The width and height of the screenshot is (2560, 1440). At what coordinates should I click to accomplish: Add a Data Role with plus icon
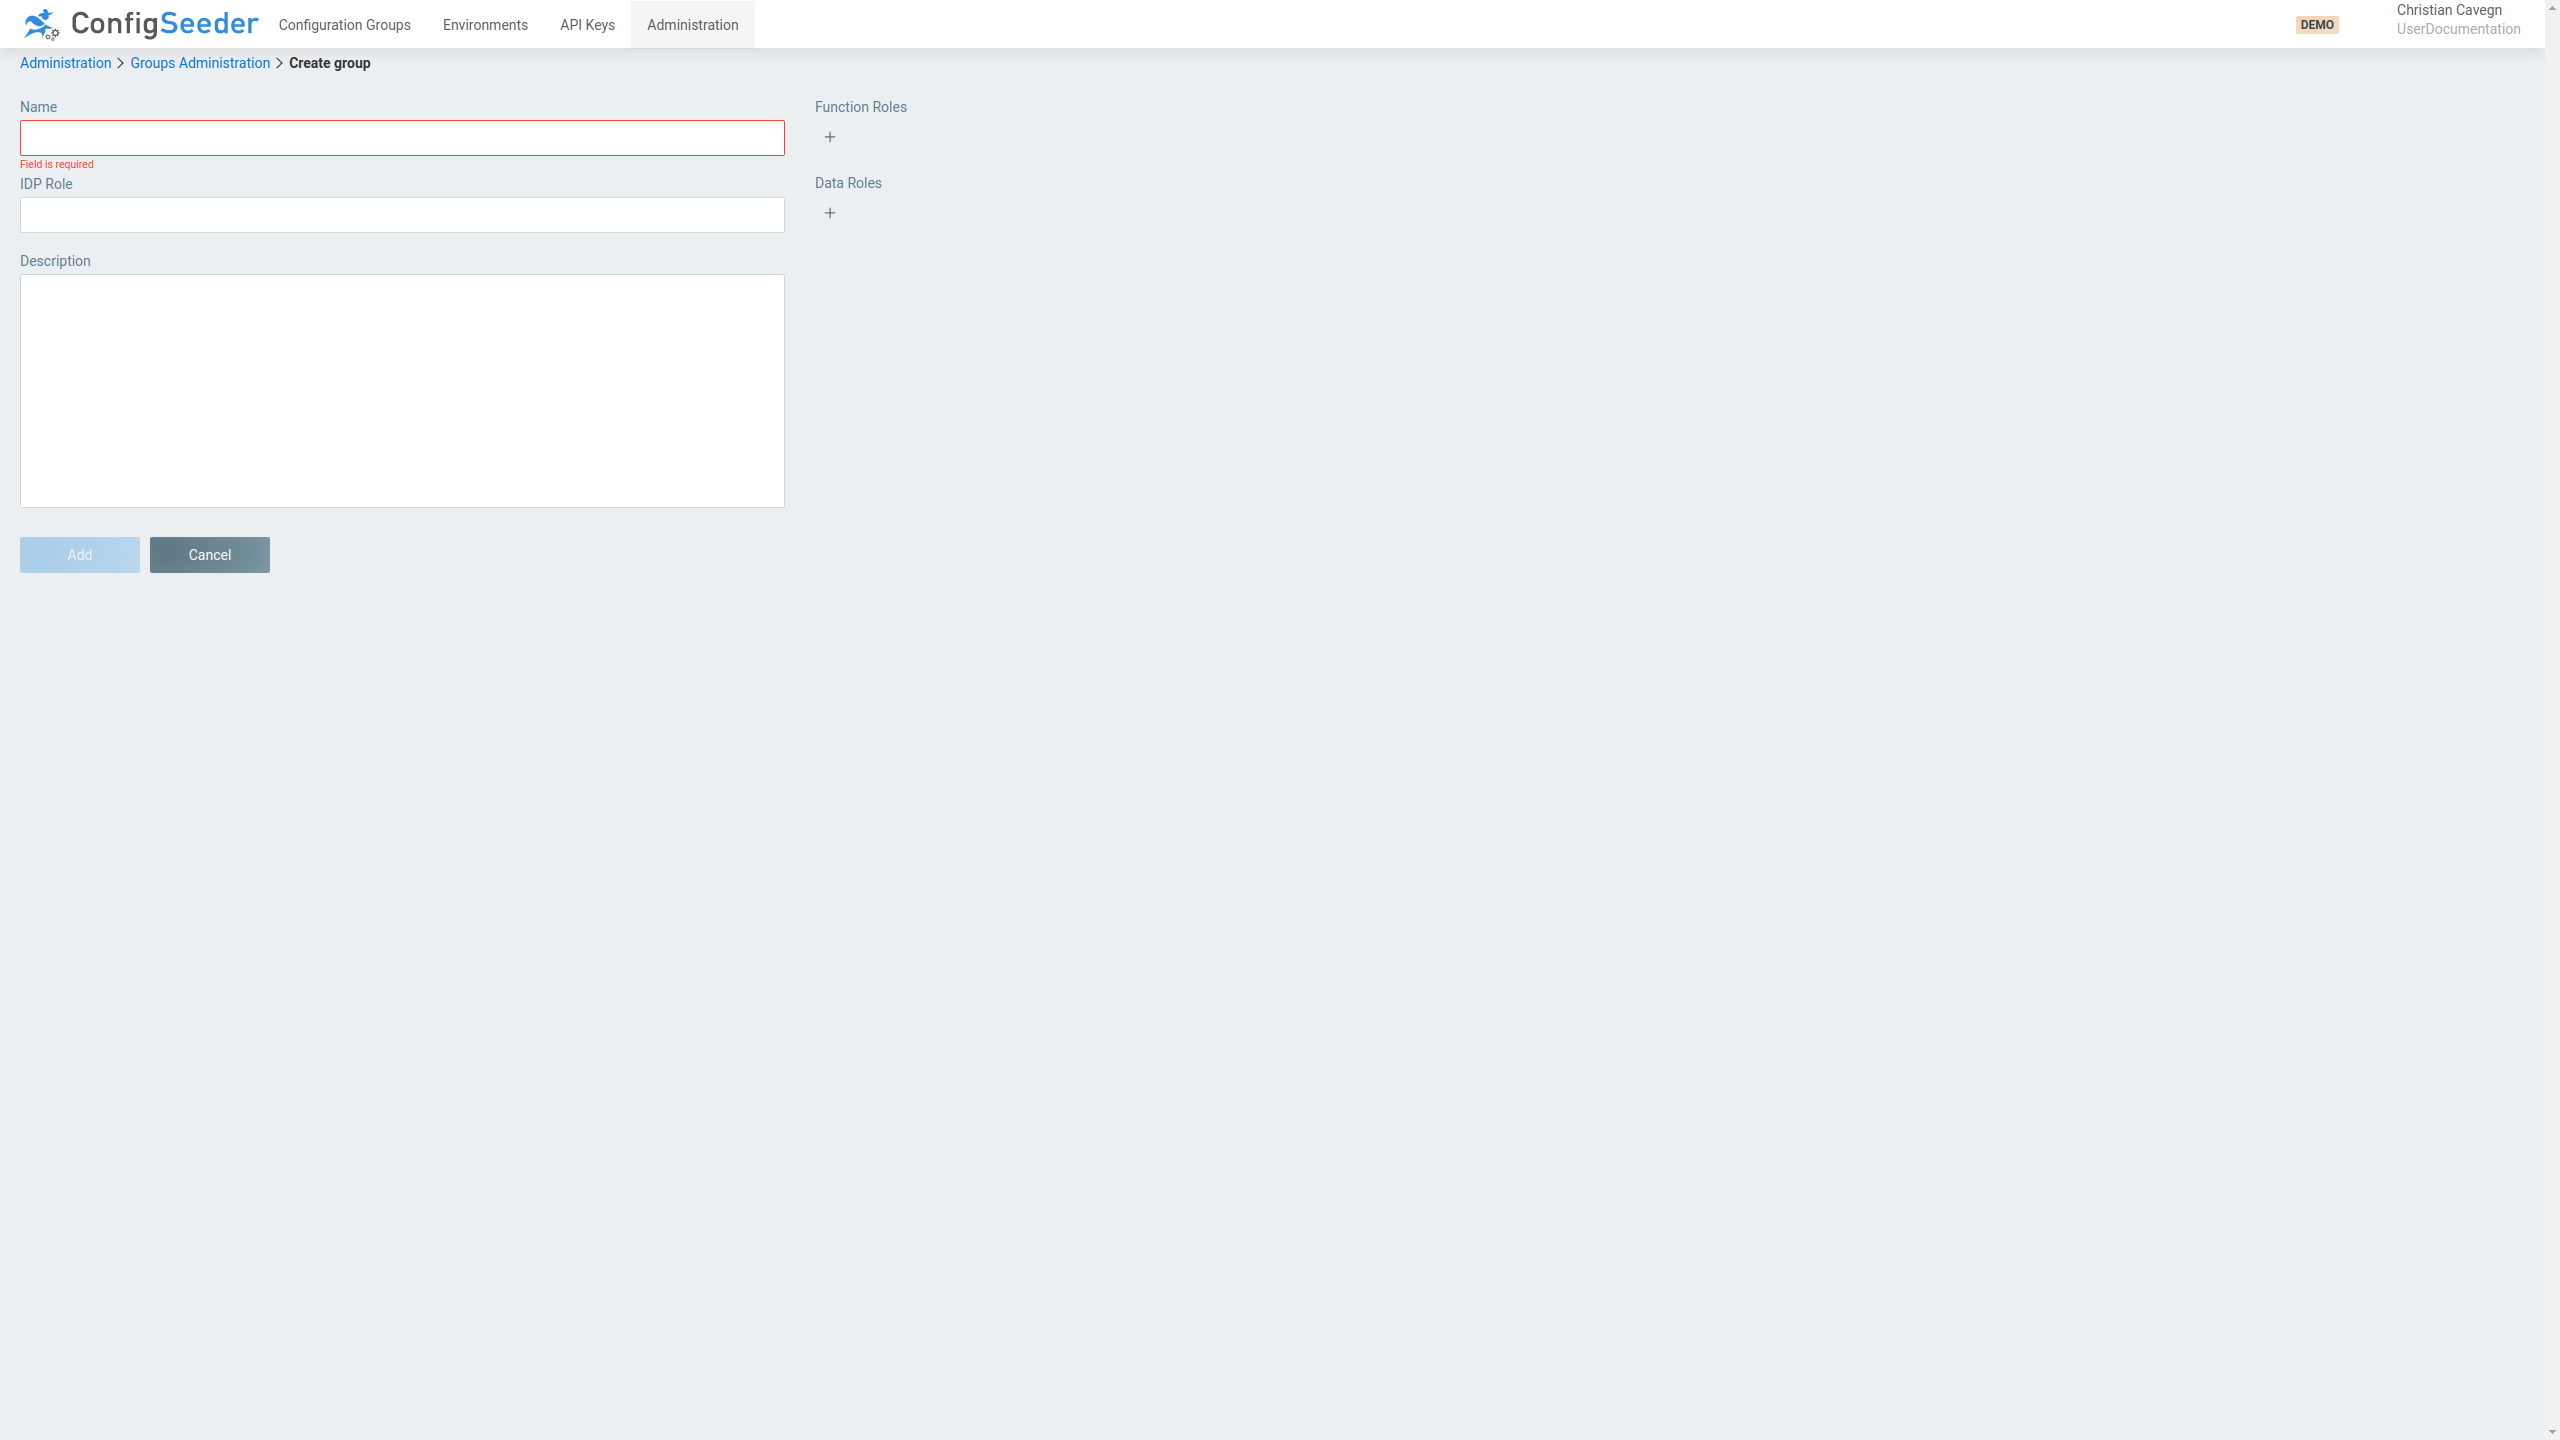pyautogui.click(x=829, y=213)
